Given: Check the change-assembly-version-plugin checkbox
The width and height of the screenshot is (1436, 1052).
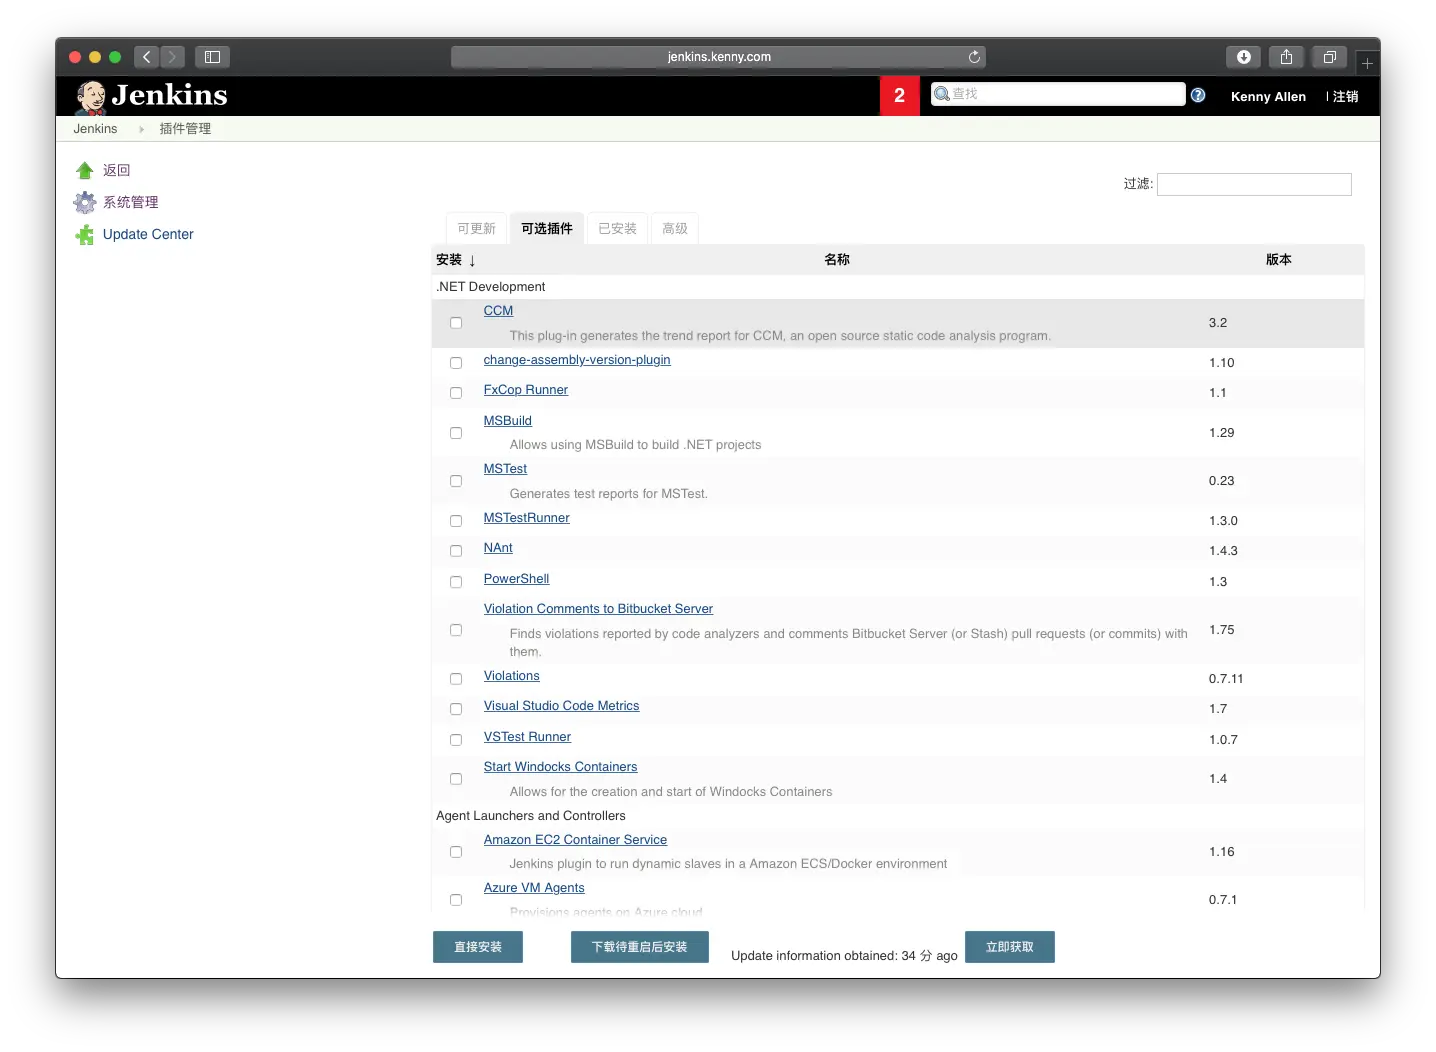Looking at the screenshot, I should pos(456,363).
